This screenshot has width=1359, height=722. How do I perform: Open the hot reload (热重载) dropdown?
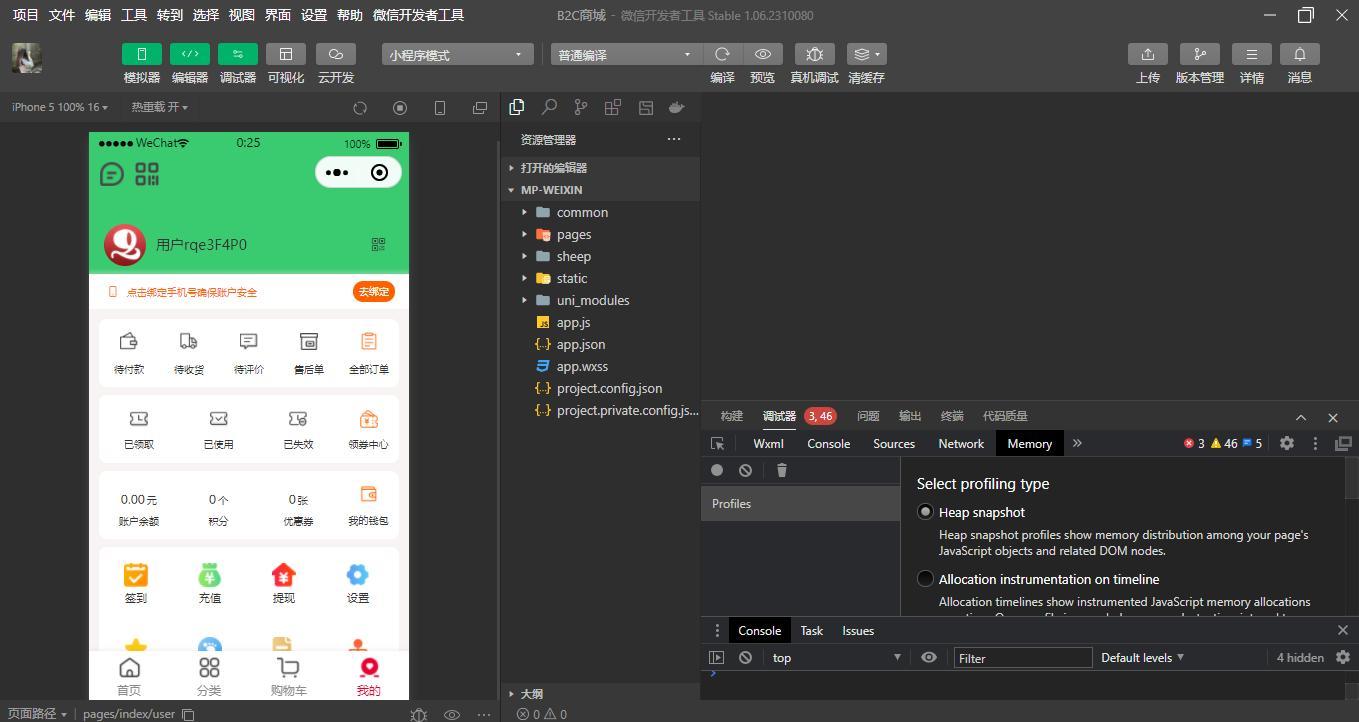point(159,107)
